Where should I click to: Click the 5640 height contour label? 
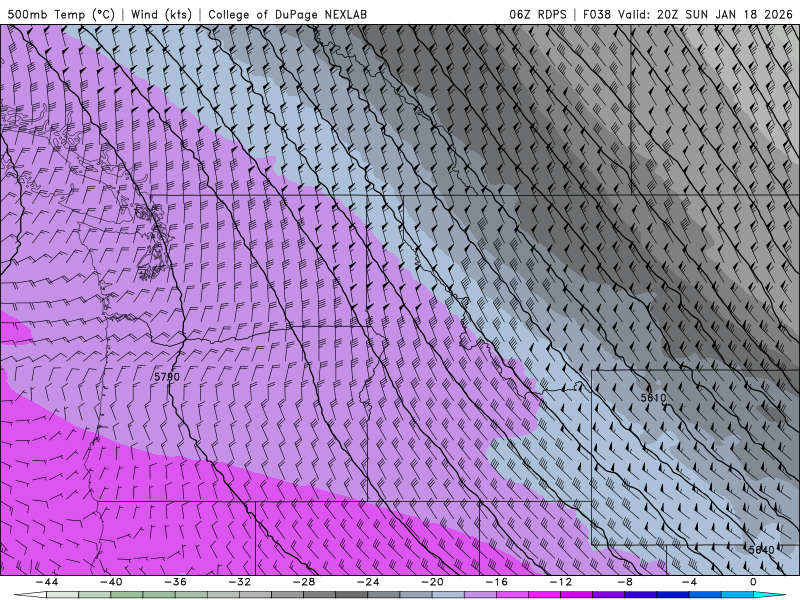762,549
